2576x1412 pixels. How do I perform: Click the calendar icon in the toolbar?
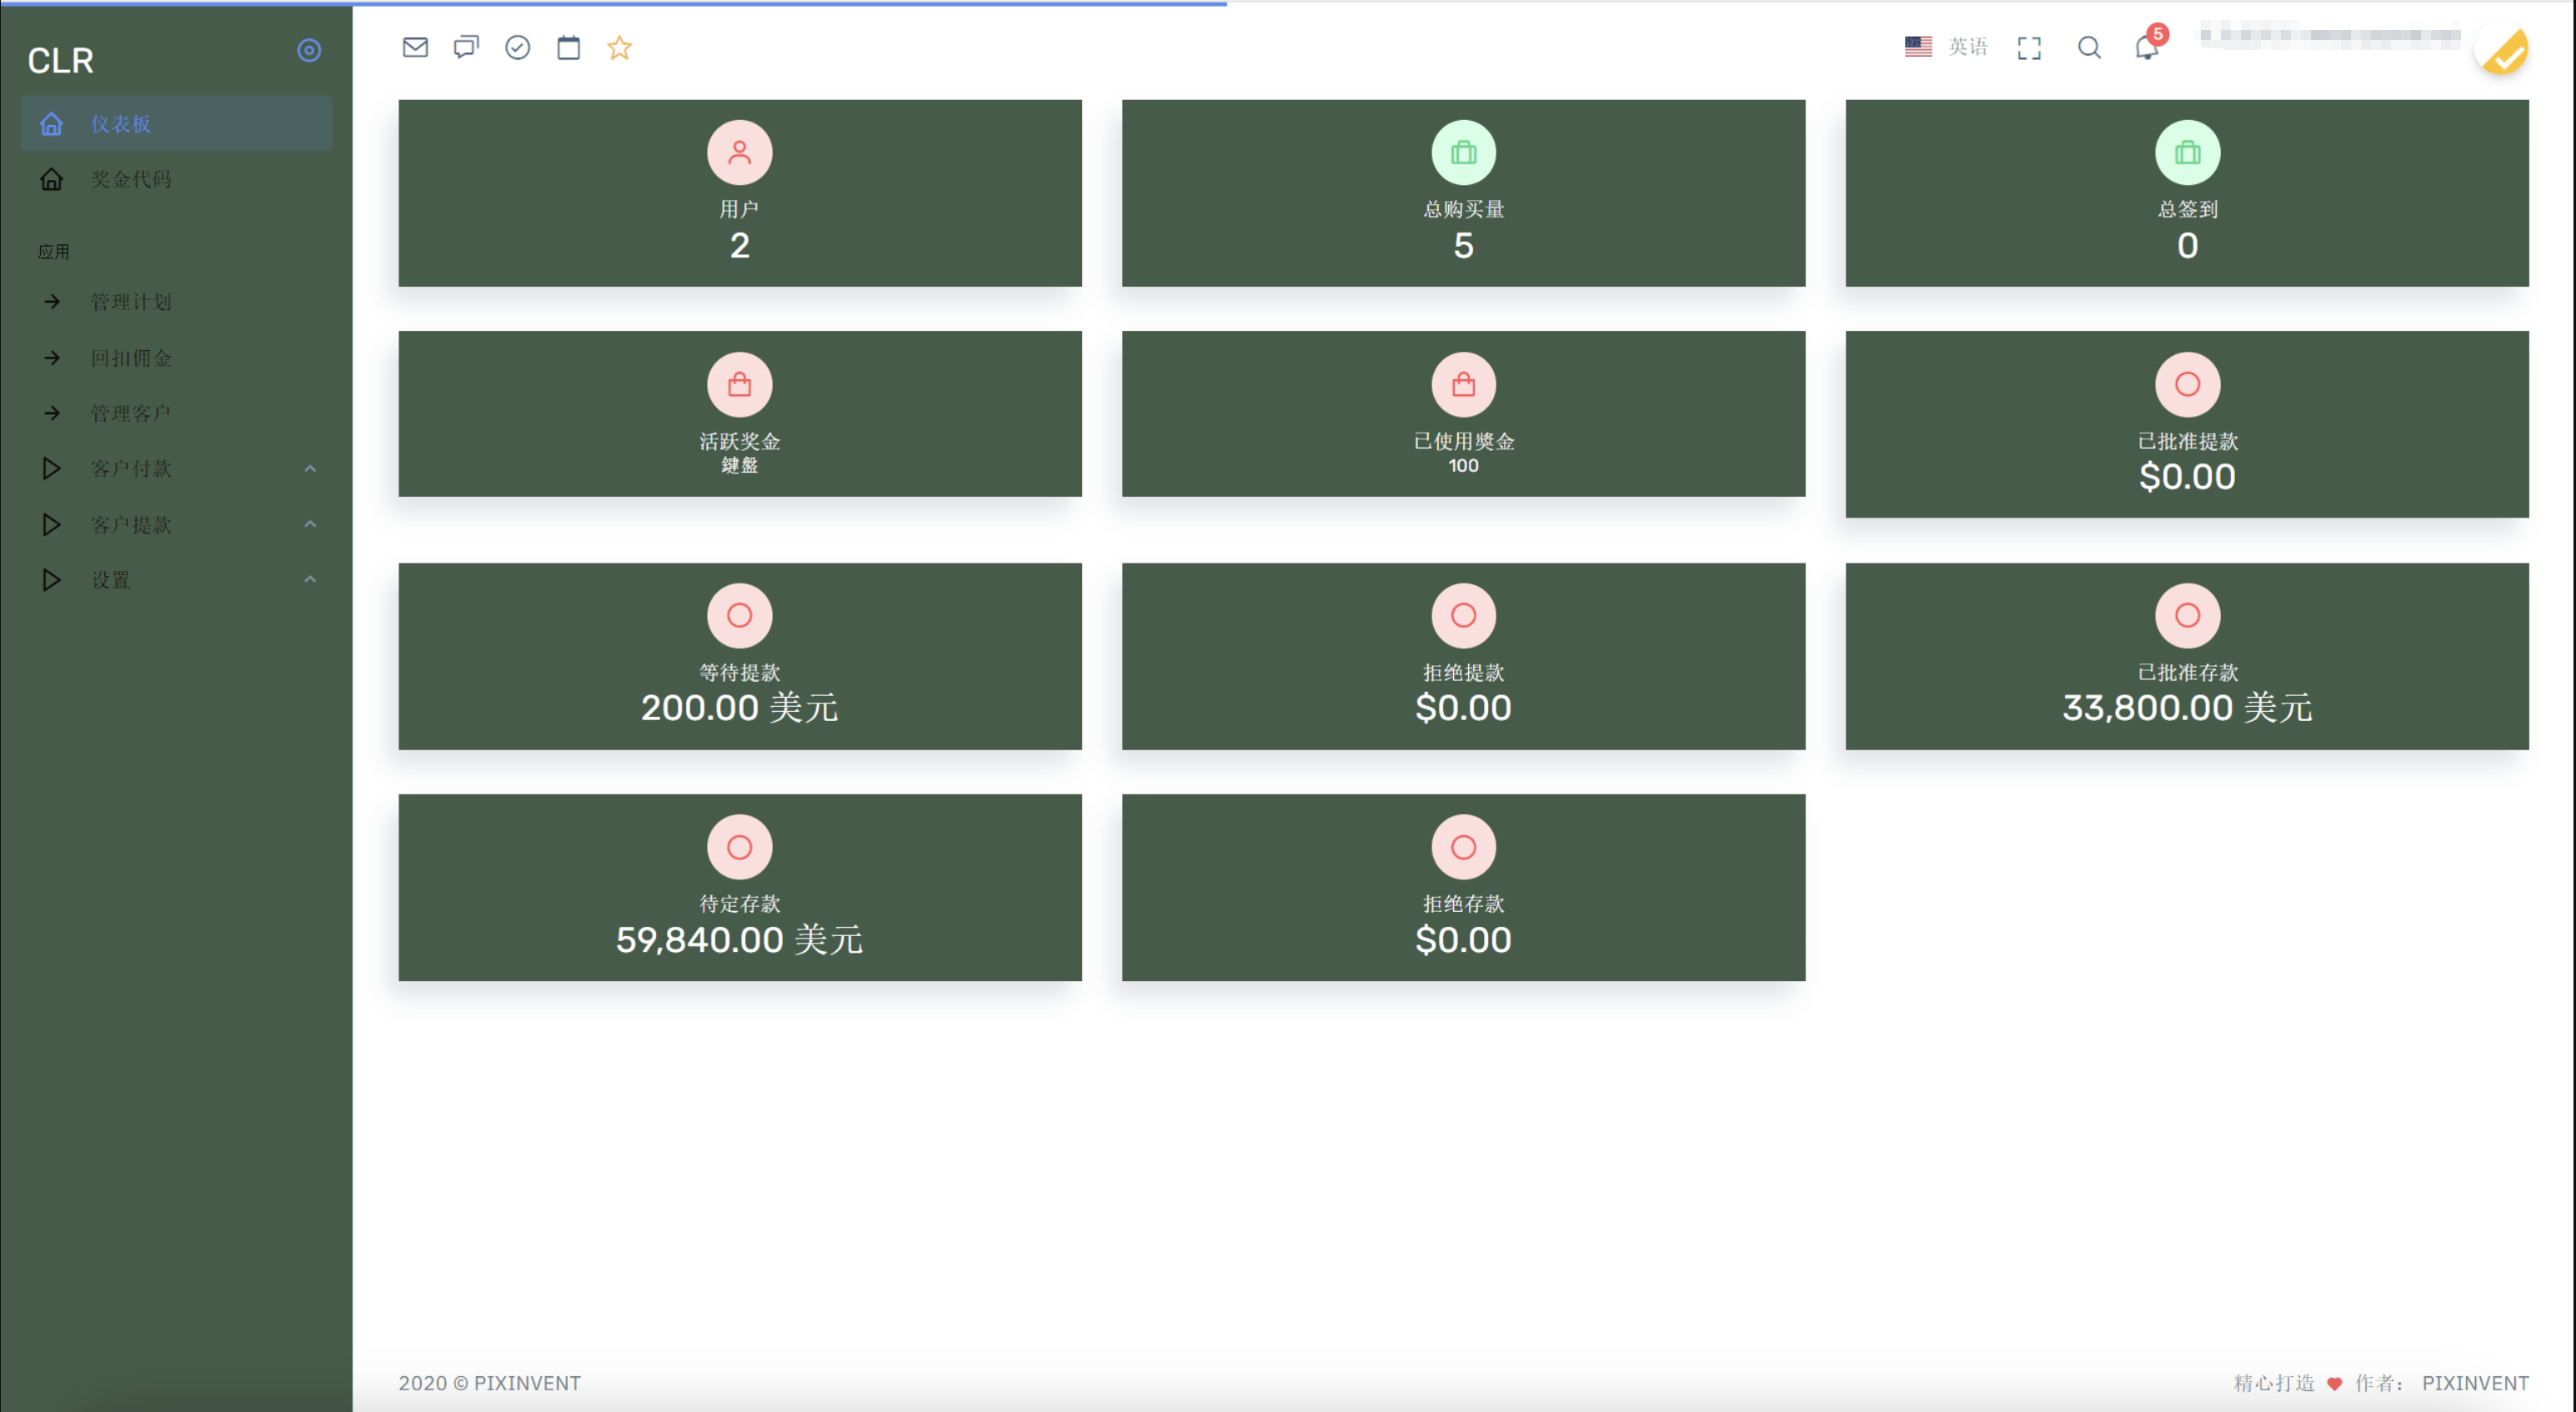(x=569, y=47)
